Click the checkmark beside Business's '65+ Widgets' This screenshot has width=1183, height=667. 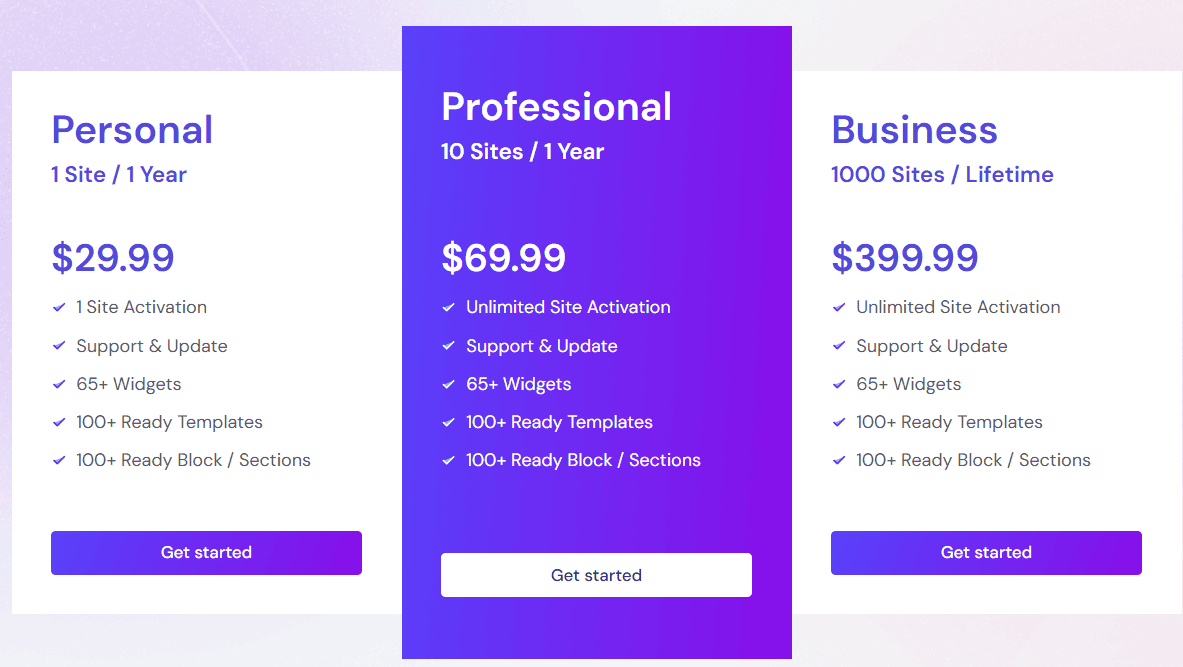point(838,384)
